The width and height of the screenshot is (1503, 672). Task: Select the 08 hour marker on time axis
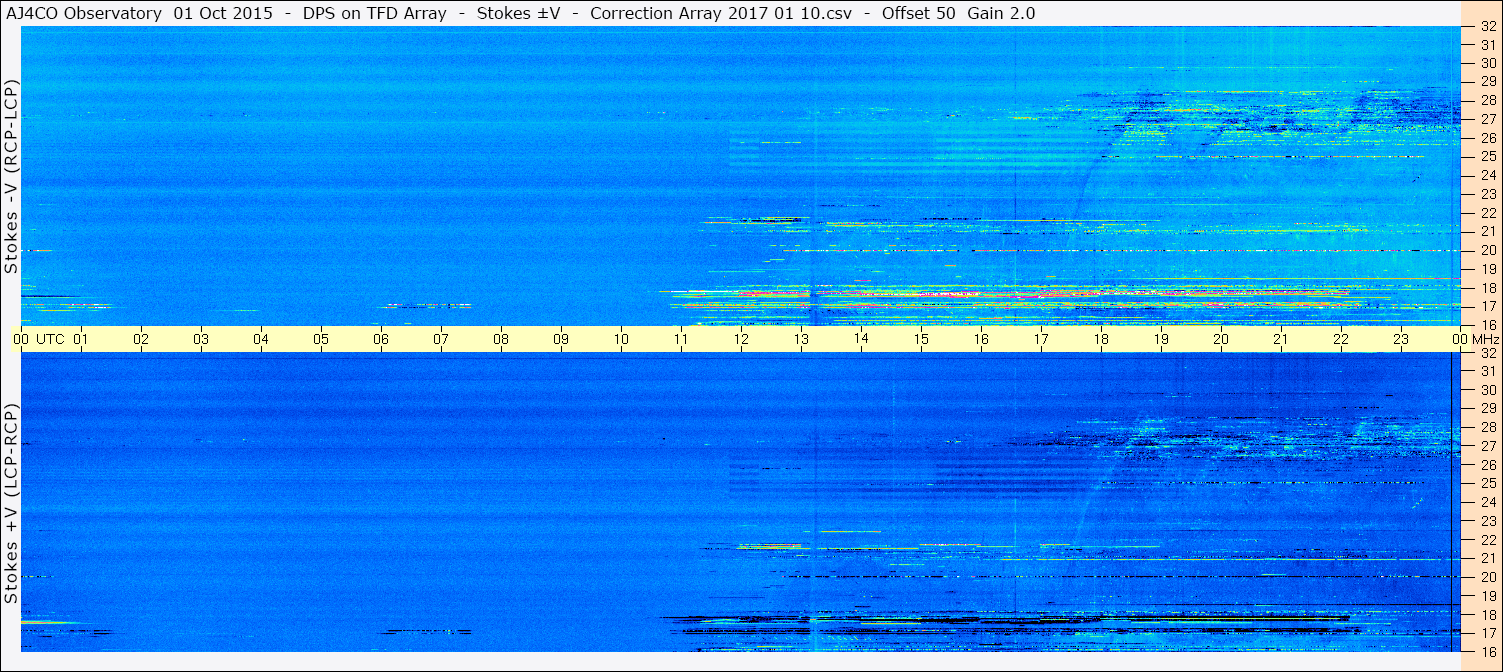501,339
